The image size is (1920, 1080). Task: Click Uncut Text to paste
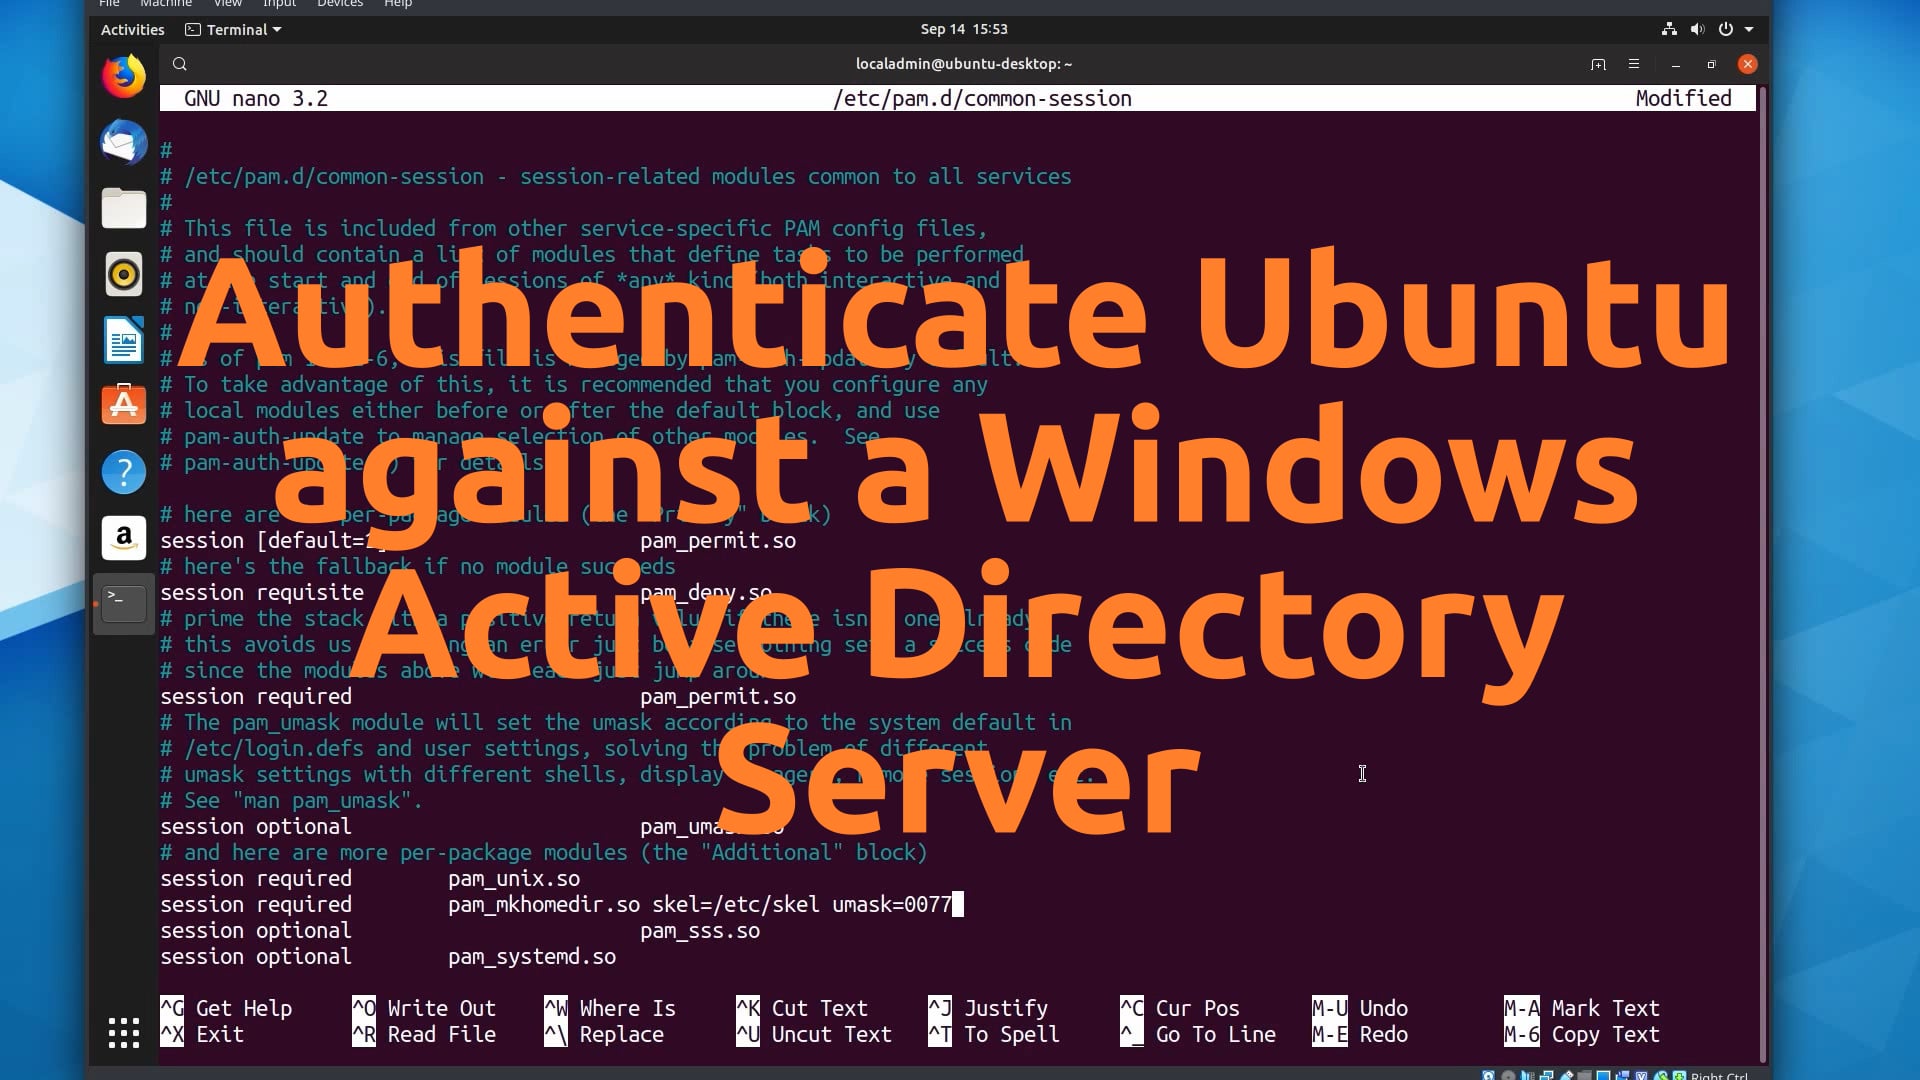click(829, 1034)
